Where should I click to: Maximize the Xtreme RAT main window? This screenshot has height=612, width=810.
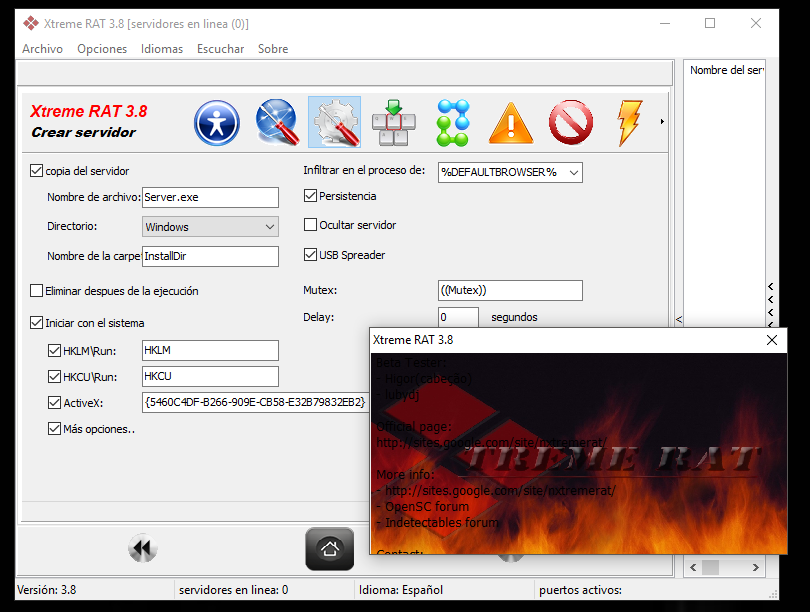click(710, 23)
